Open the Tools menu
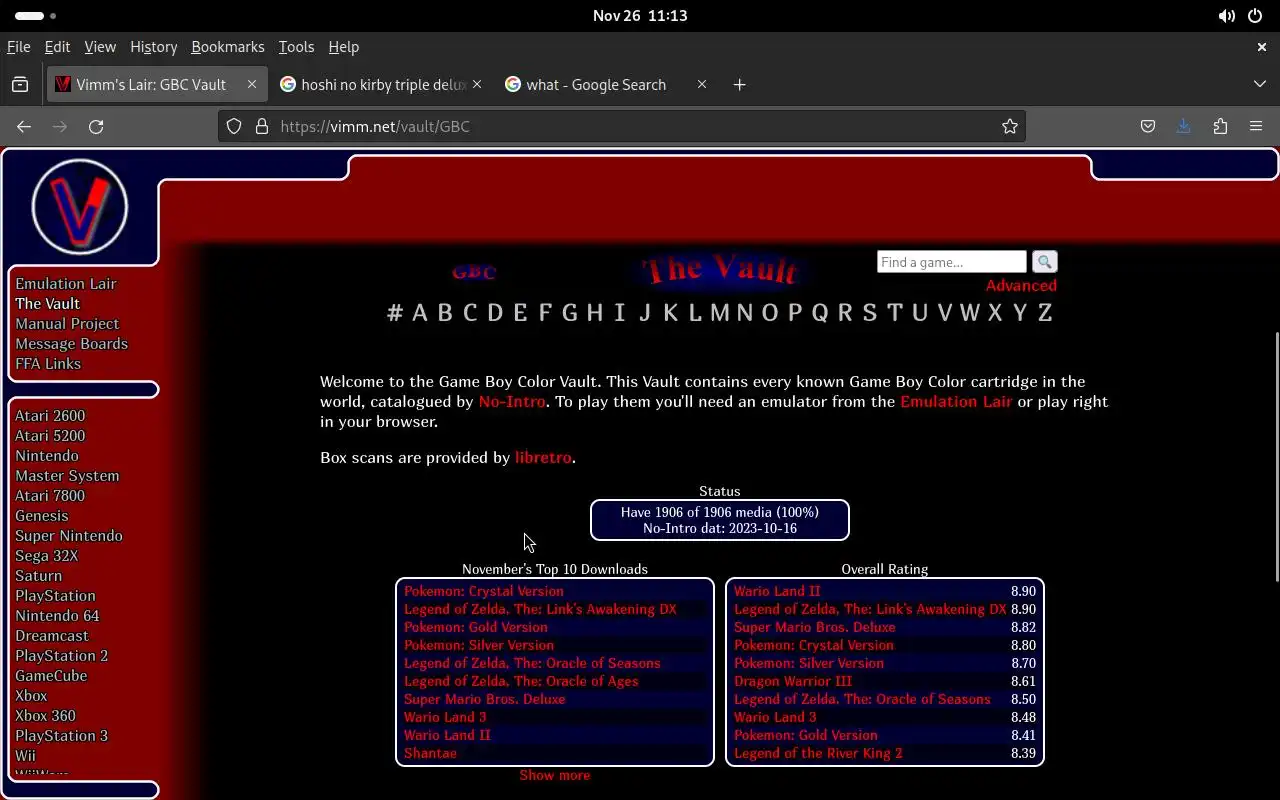The image size is (1280, 800). [296, 47]
